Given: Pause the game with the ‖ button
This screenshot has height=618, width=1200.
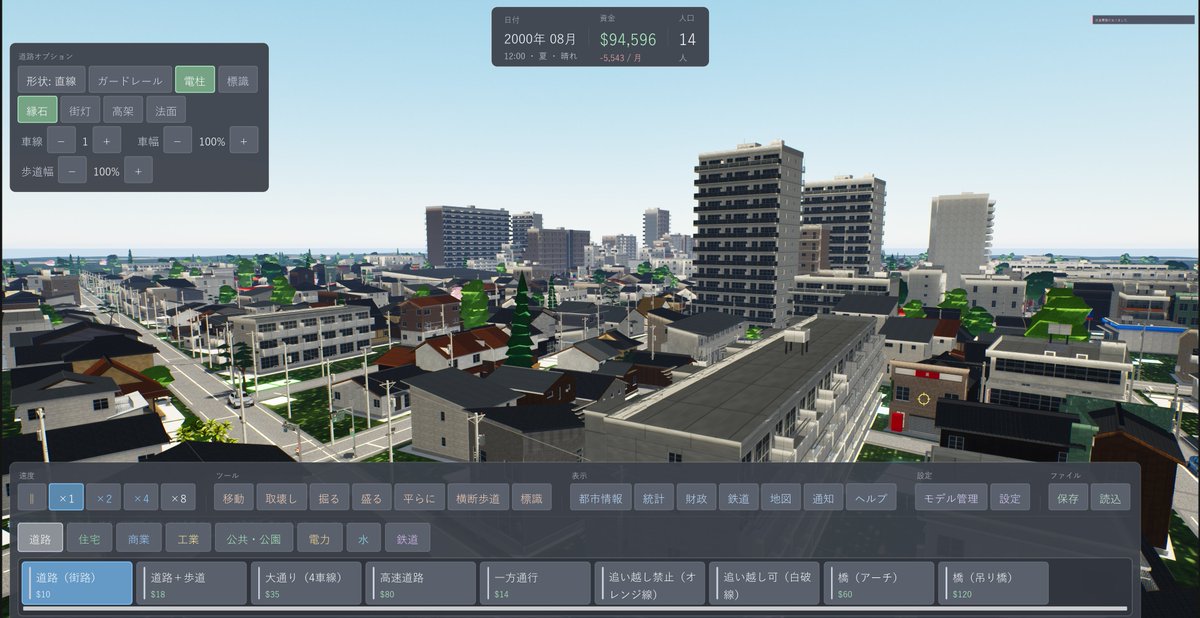Looking at the screenshot, I should tap(31, 497).
